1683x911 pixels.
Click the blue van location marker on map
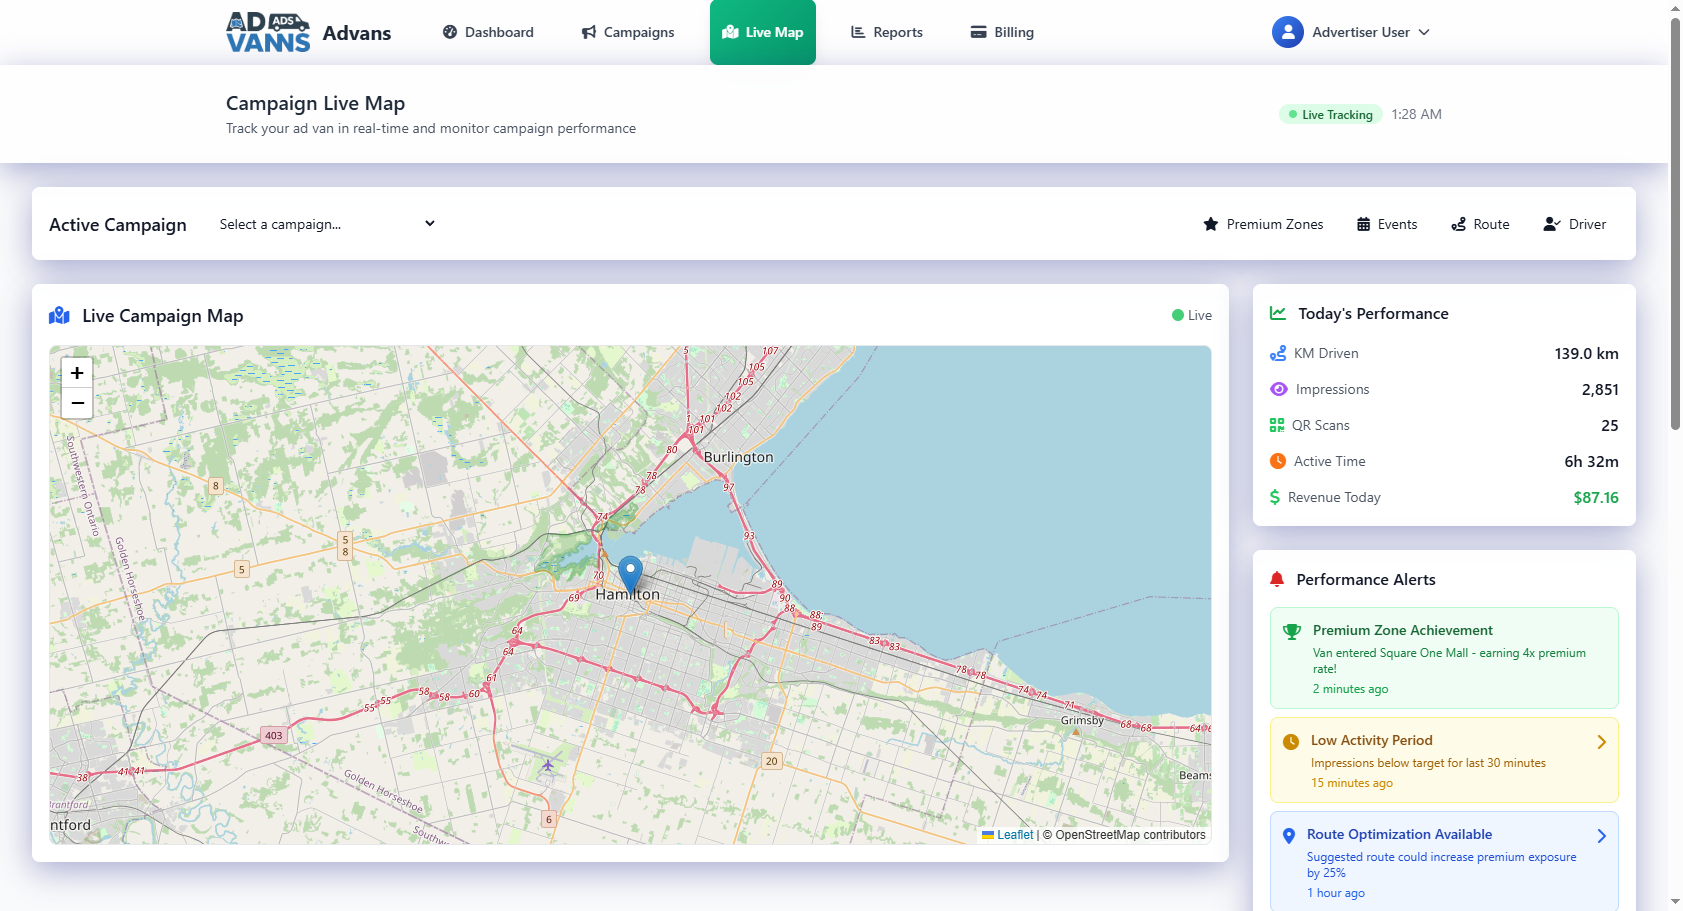pos(630,574)
